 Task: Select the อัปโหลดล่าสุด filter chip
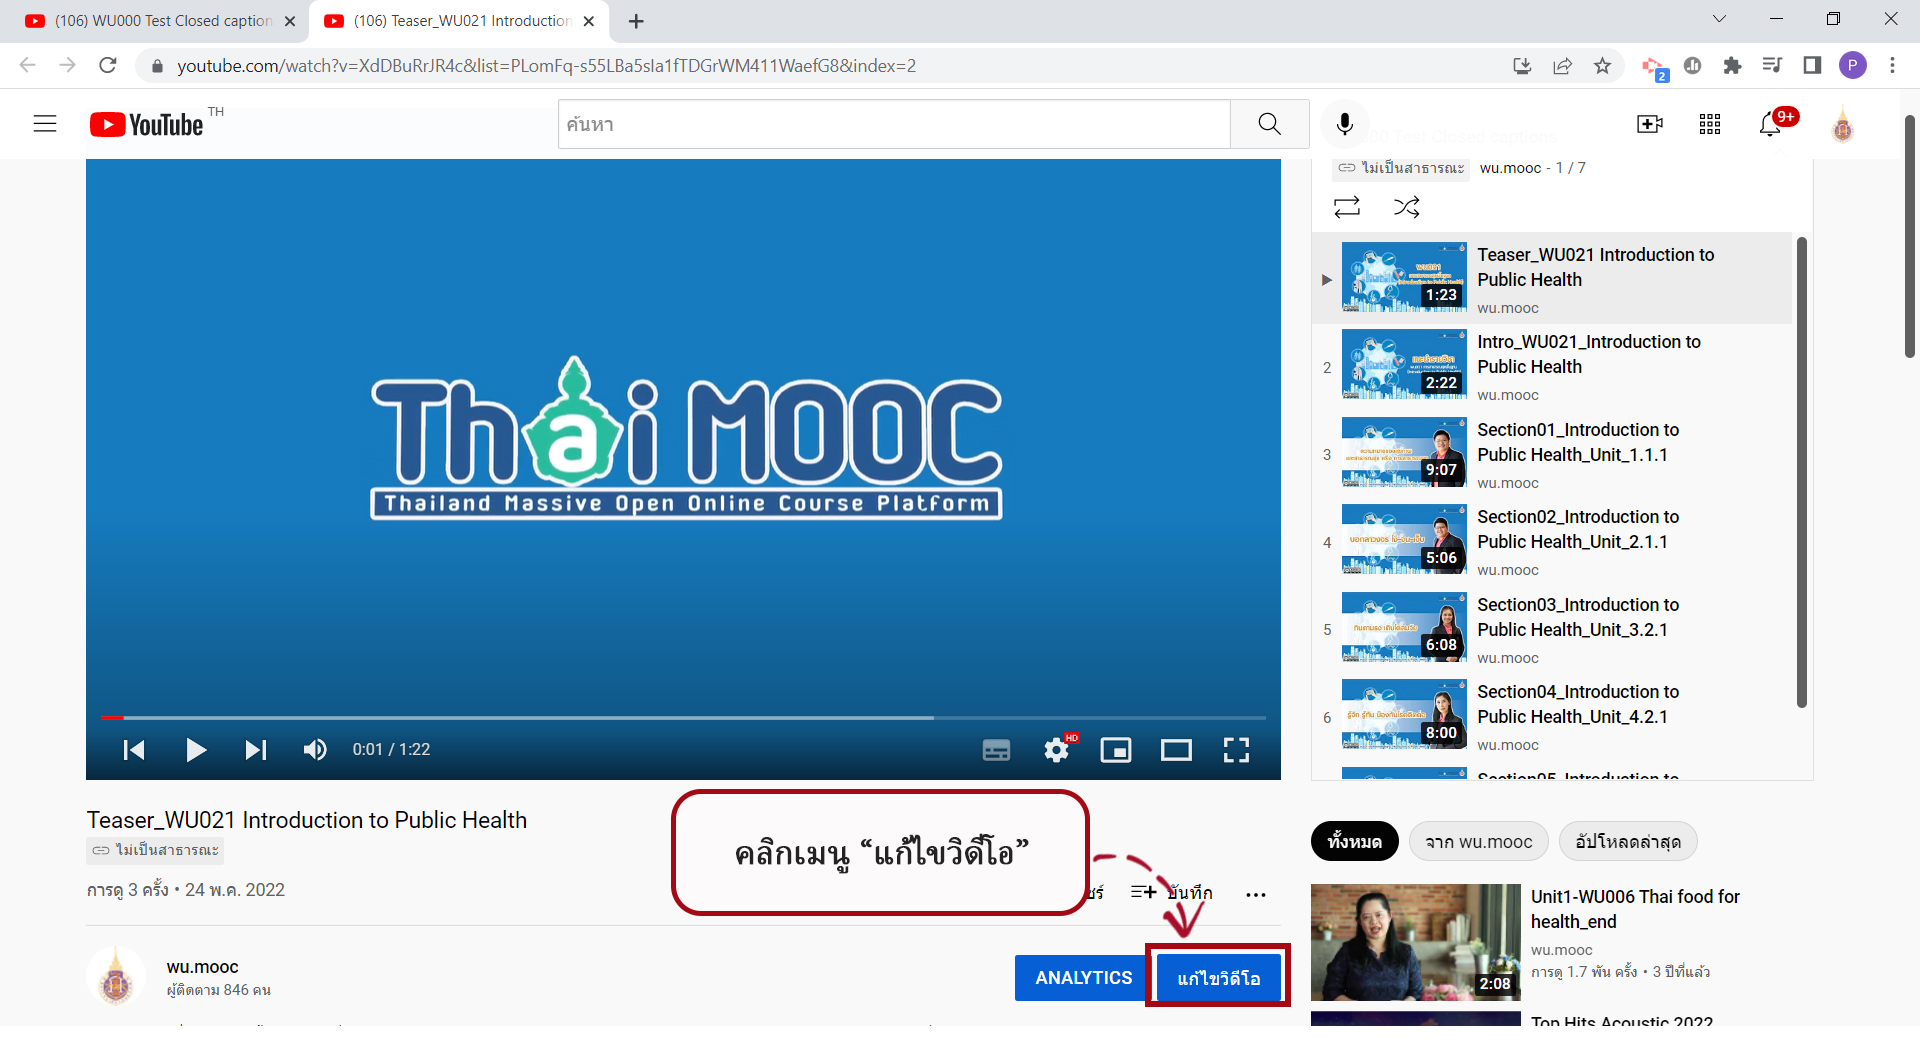pyautogui.click(x=1628, y=842)
